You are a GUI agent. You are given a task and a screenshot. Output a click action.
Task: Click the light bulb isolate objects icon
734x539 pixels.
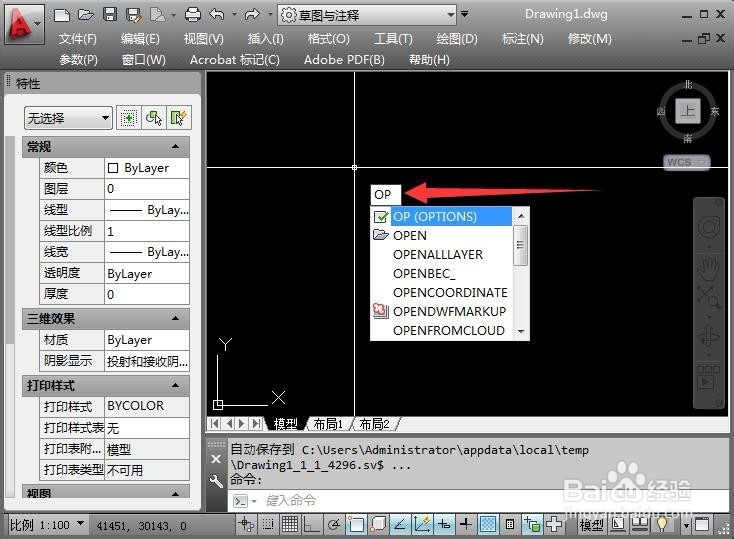tap(662, 524)
